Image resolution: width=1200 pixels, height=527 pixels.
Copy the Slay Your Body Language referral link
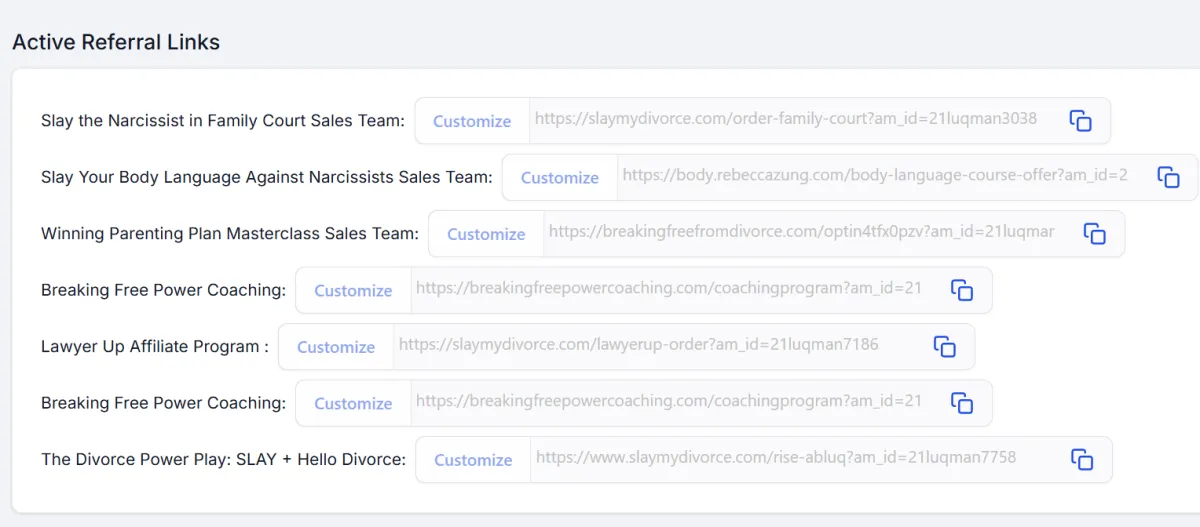1168,177
